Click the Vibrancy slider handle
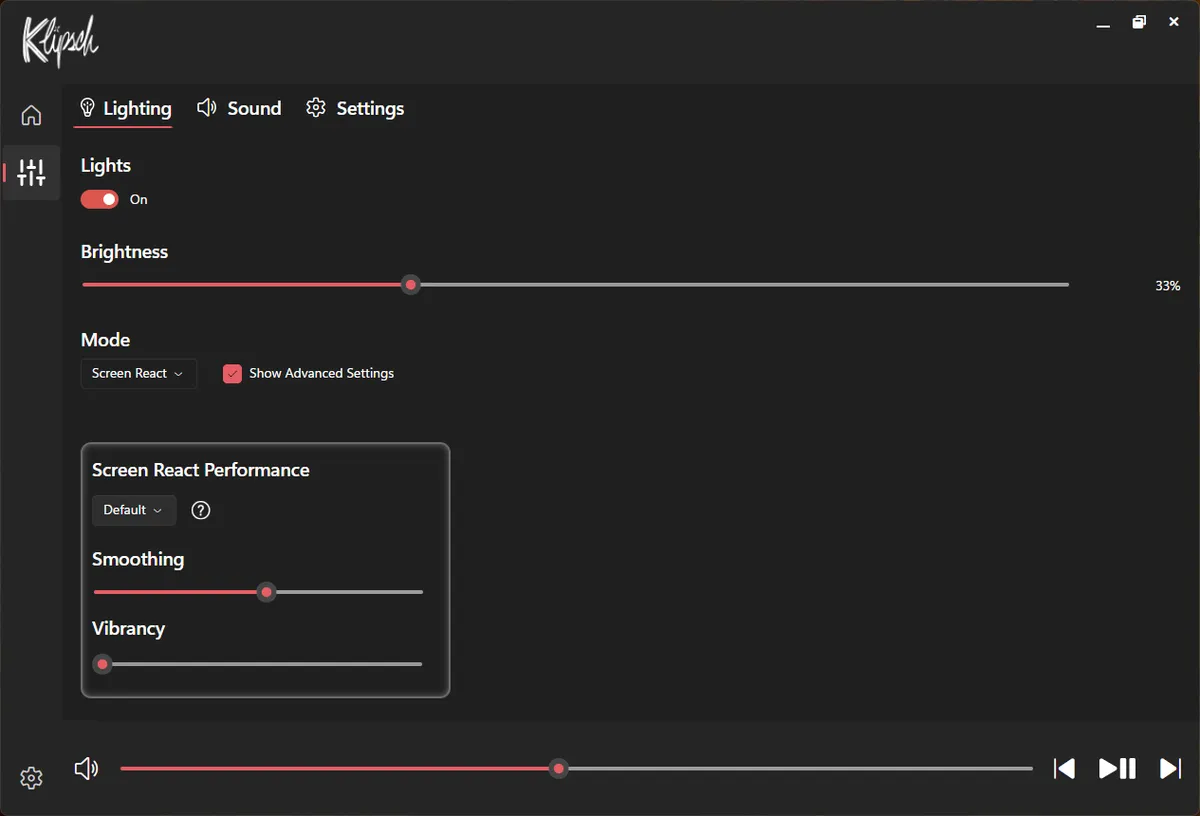The width and height of the screenshot is (1200, 816). pyautogui.click(x=102, y=664)
